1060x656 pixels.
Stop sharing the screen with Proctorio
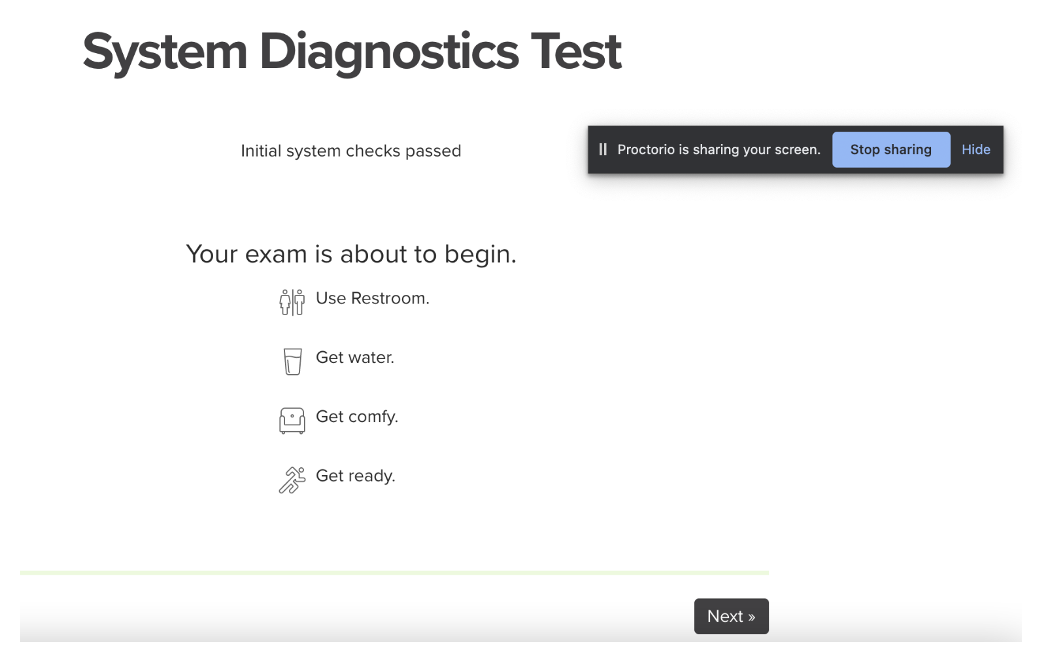pos(890,150)
